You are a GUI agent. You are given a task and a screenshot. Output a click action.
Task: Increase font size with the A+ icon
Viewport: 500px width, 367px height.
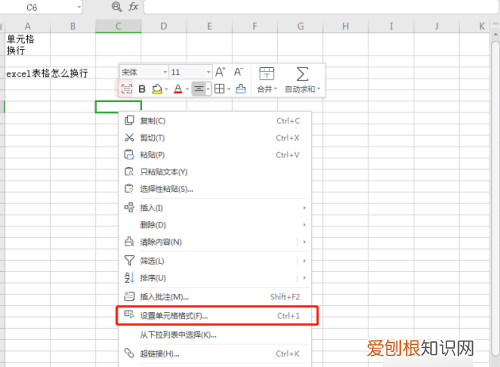pos(220,72)
